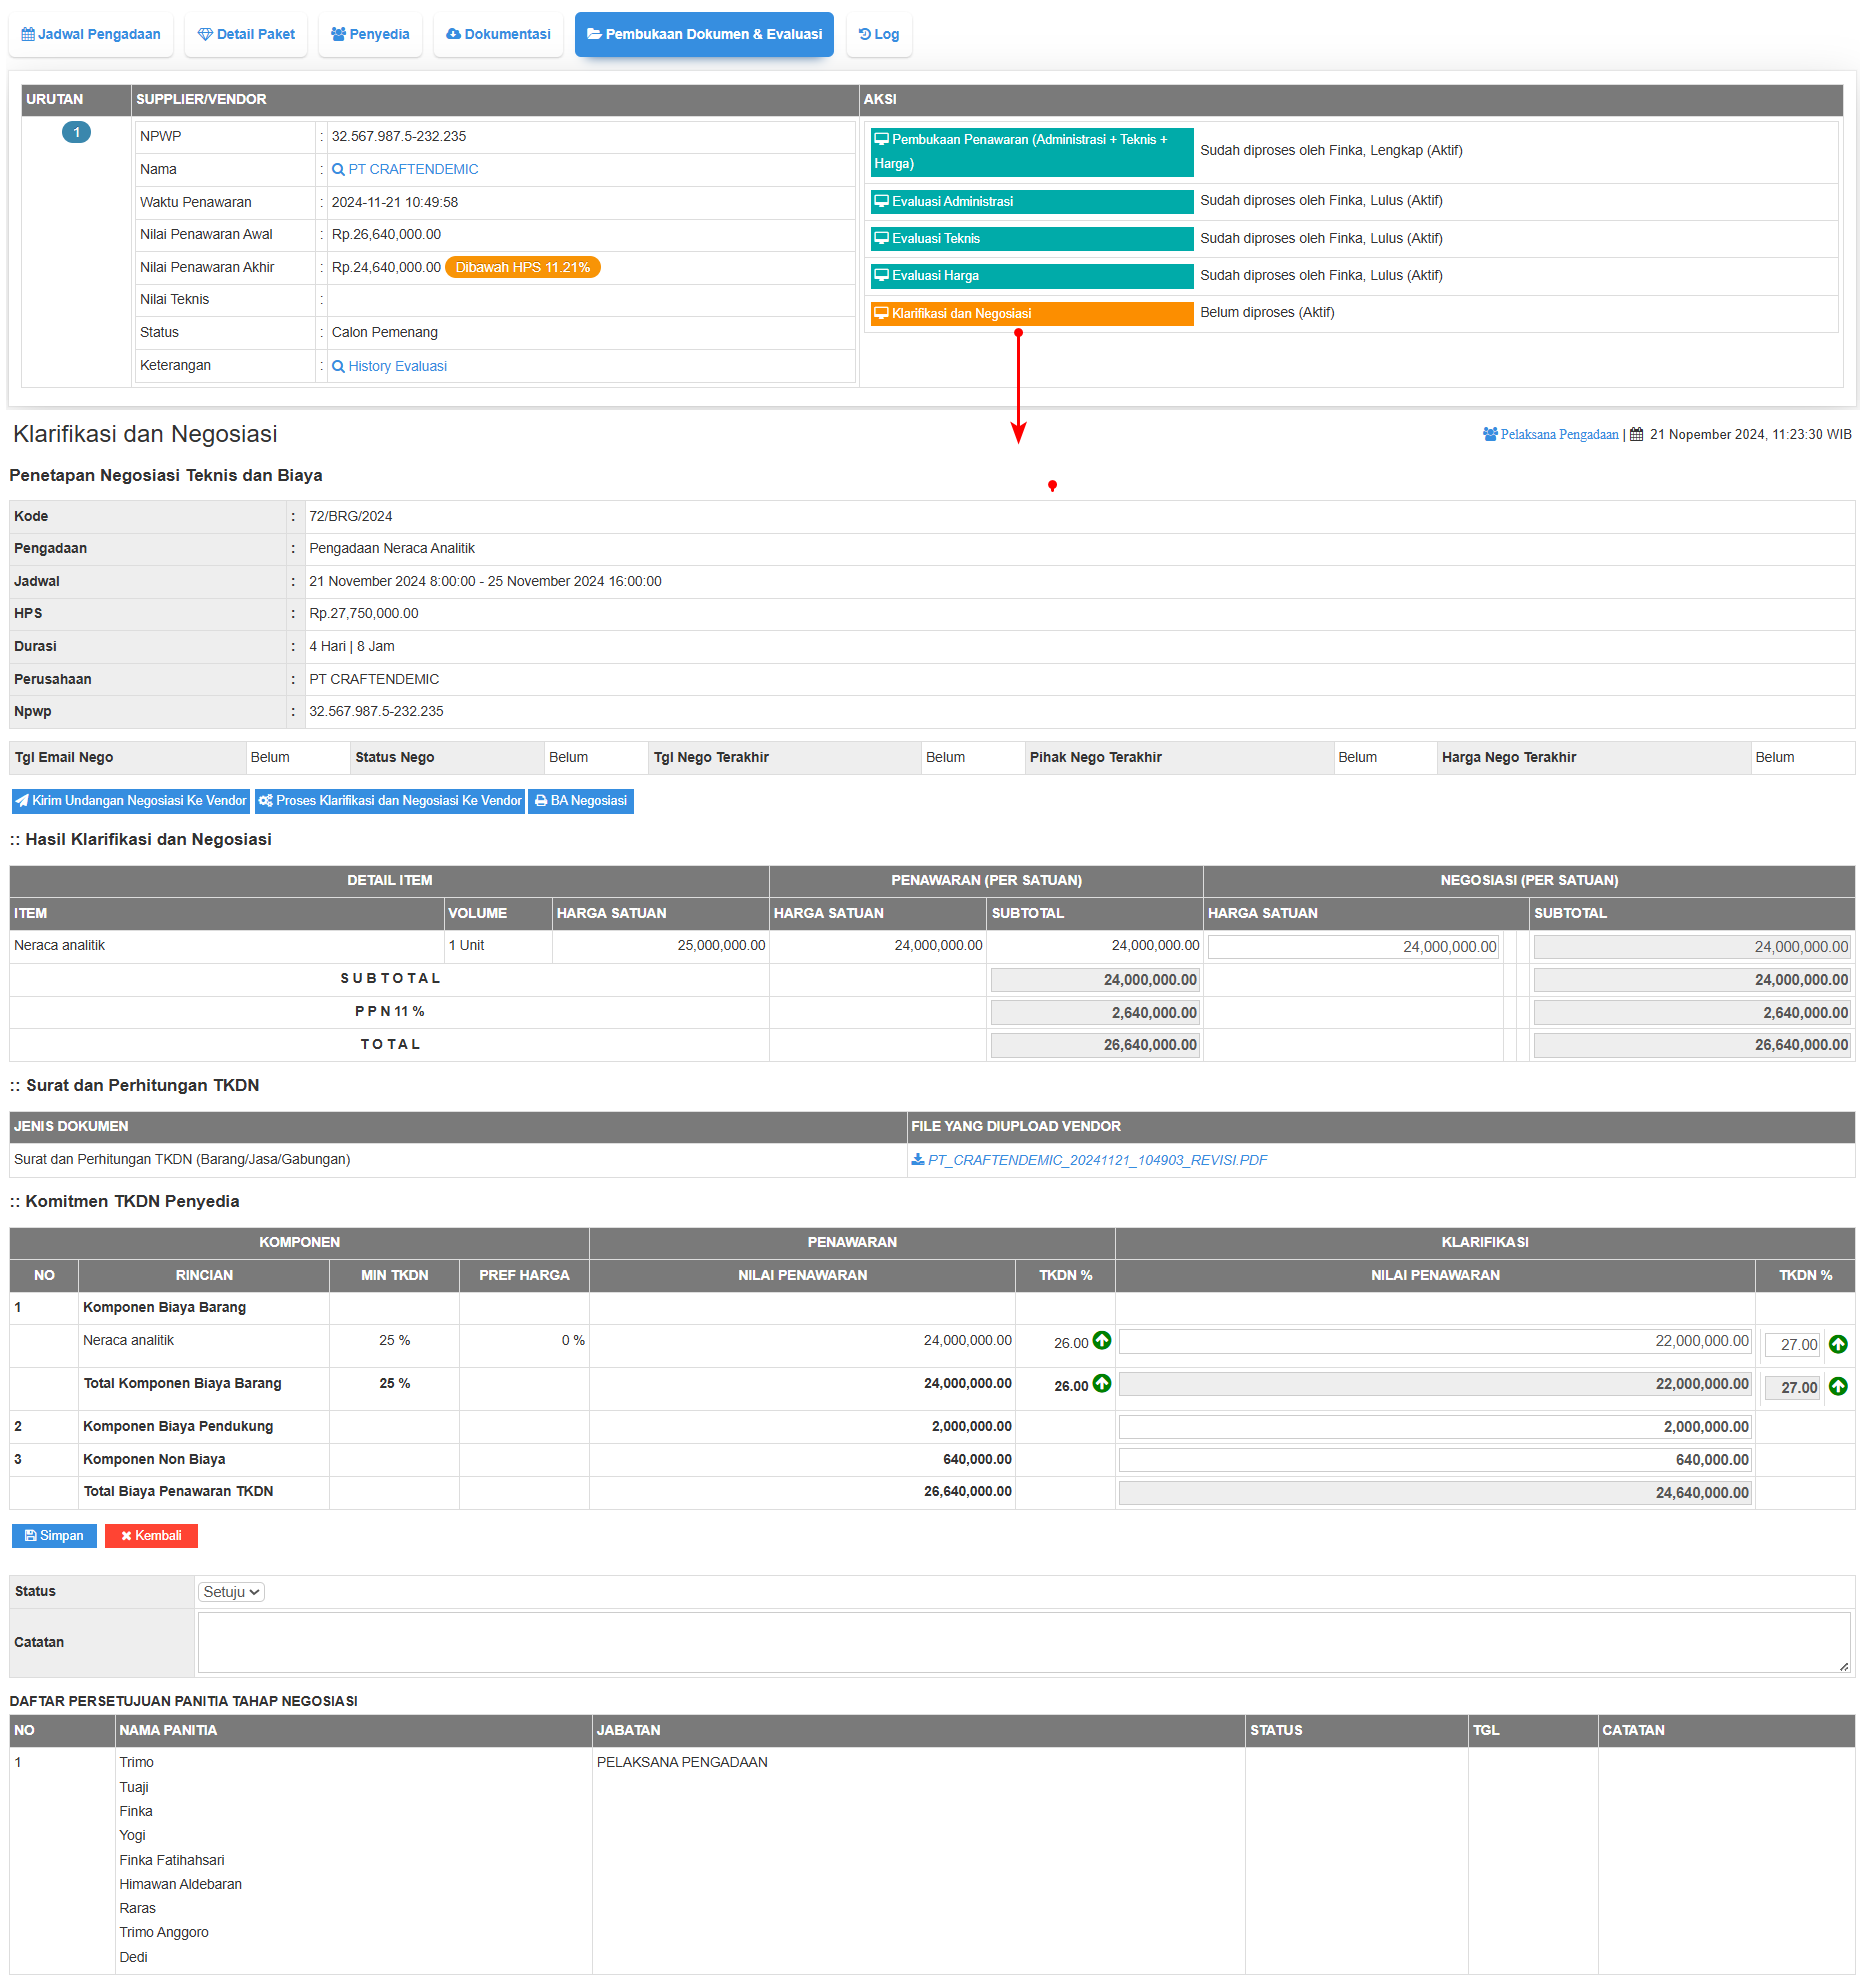1866x1978 pixels.
Task: Save the form with Simpan button
Action: pos(54,1536)
